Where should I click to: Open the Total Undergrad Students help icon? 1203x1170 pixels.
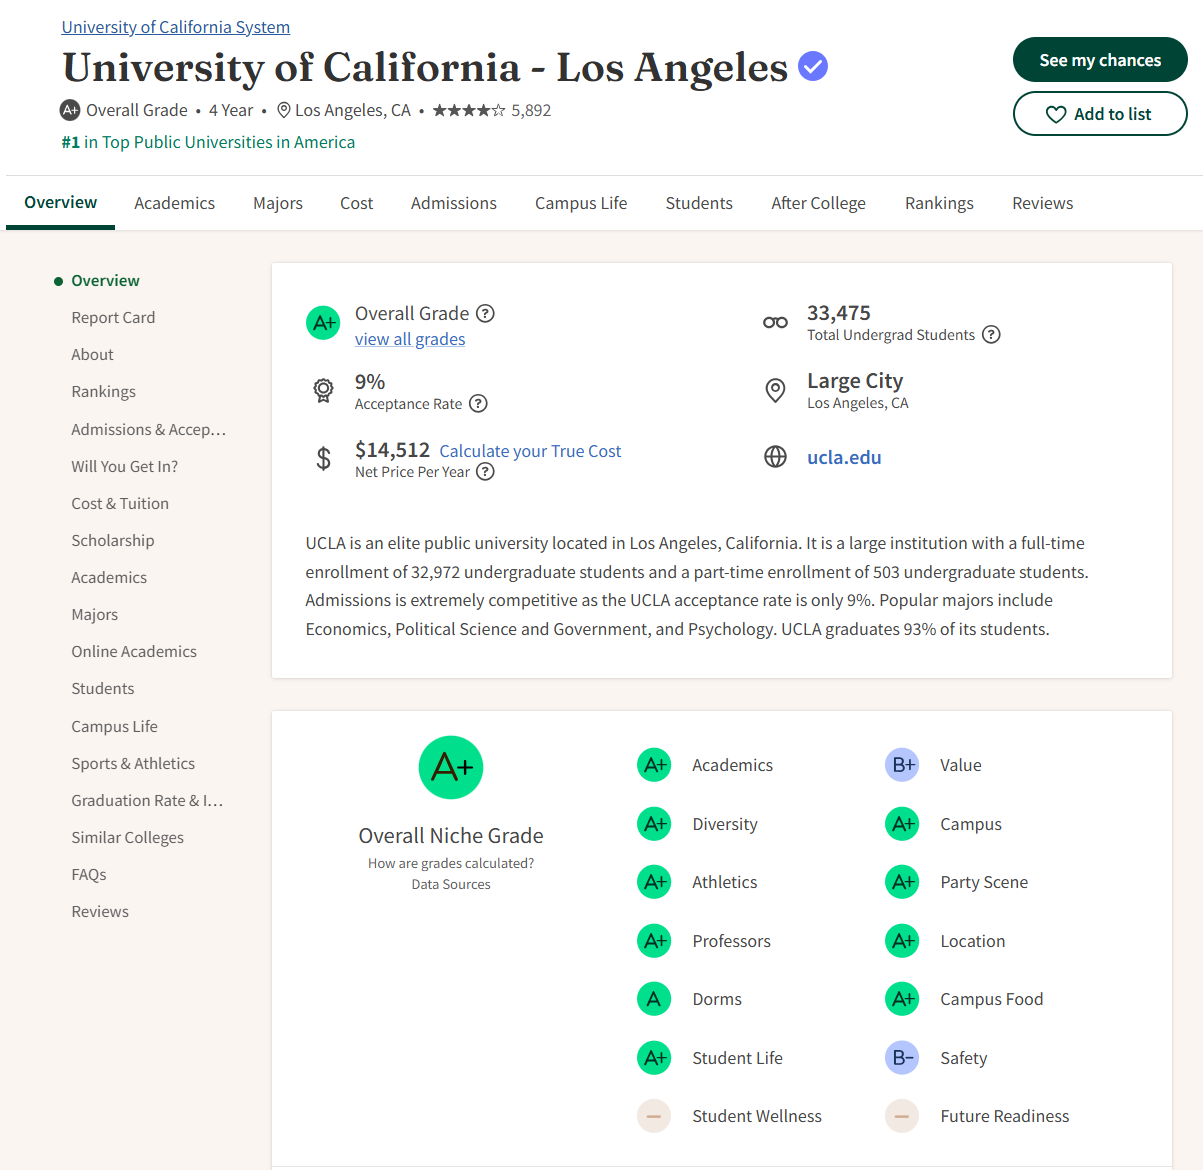point(991,335)
